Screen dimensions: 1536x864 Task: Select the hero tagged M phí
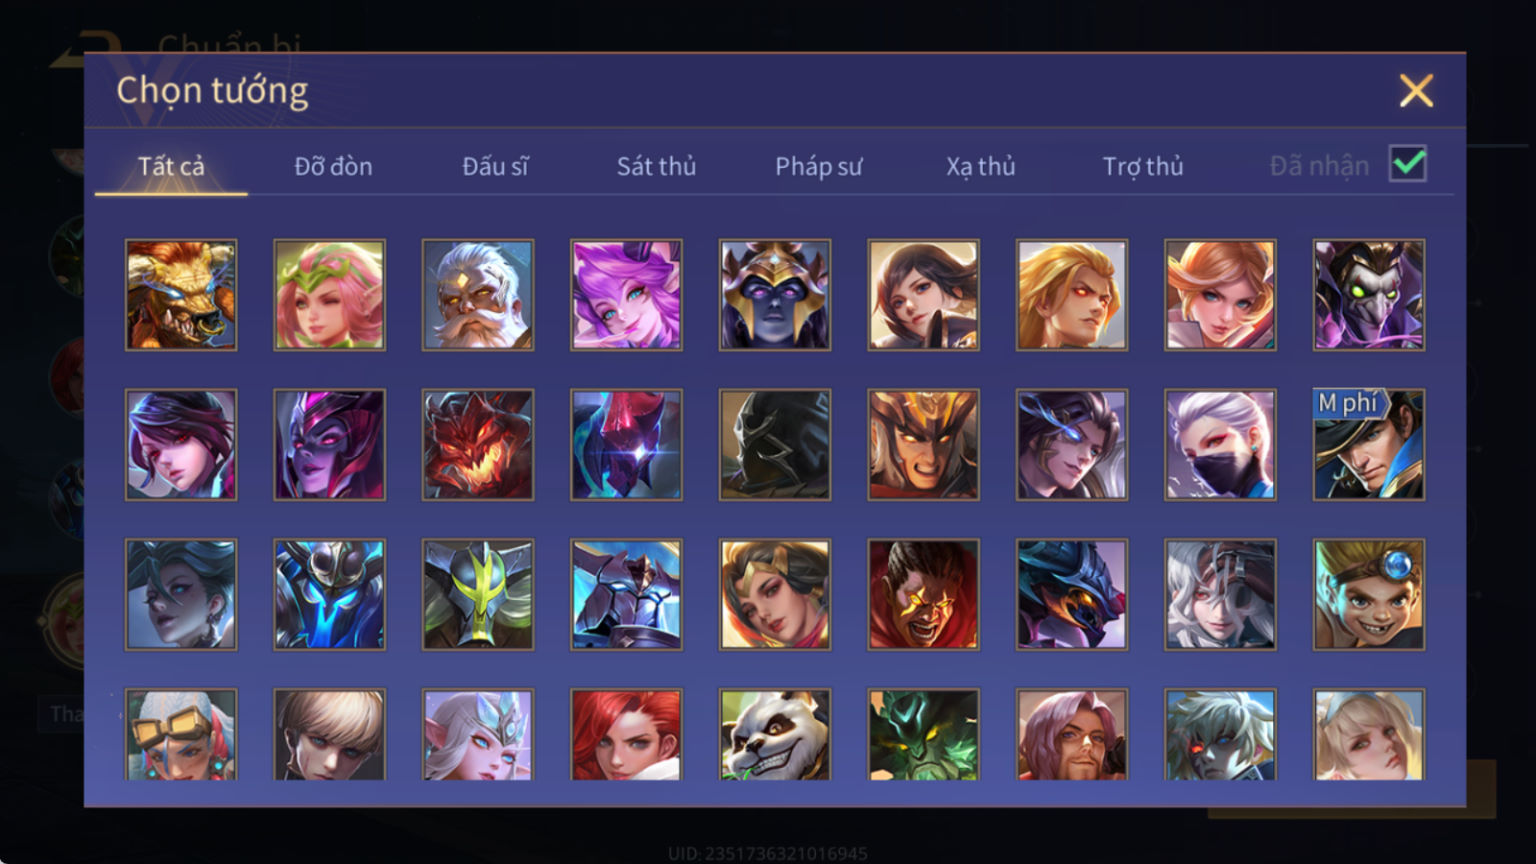pyautogui.click(x=1369, y=445)
